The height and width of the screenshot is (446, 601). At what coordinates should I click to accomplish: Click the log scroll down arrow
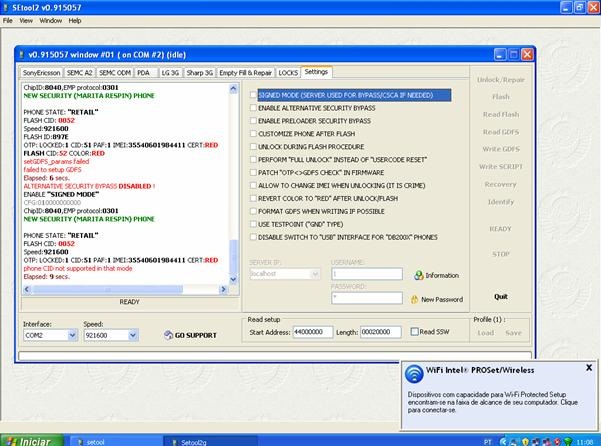(x=233, y=280)
